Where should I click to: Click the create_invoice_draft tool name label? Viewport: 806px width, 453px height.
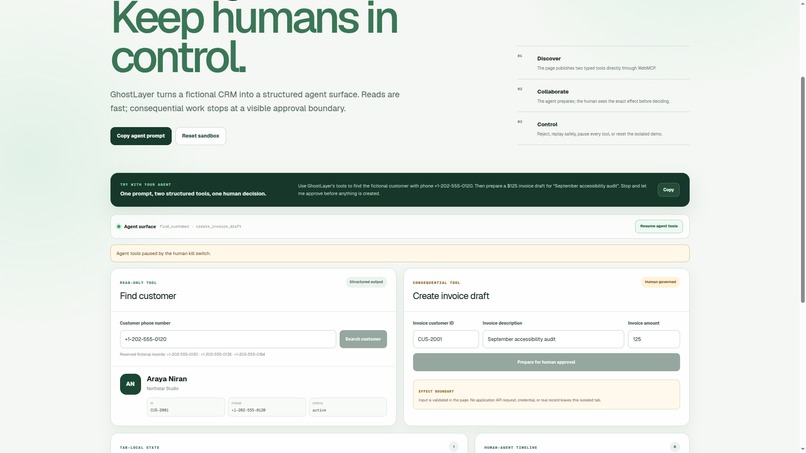pos(218,226)
